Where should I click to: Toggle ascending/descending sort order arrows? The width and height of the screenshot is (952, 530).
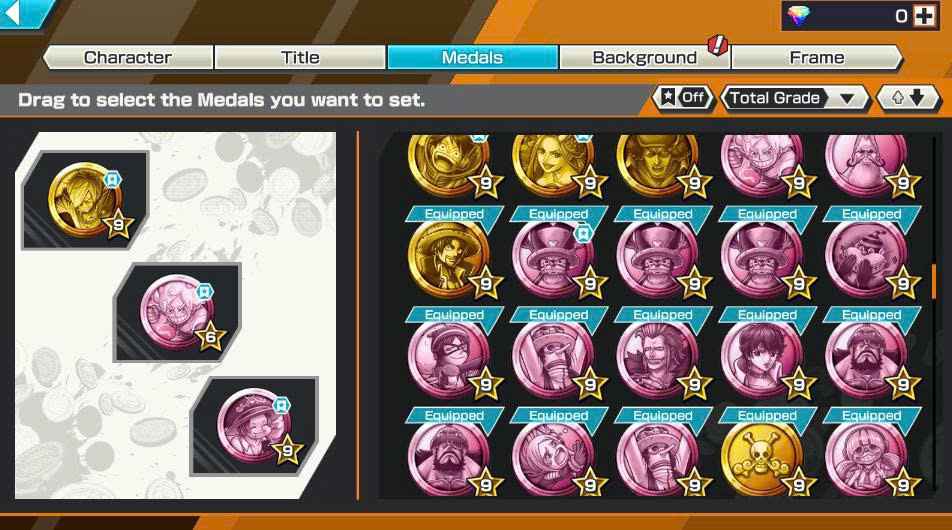908,97
